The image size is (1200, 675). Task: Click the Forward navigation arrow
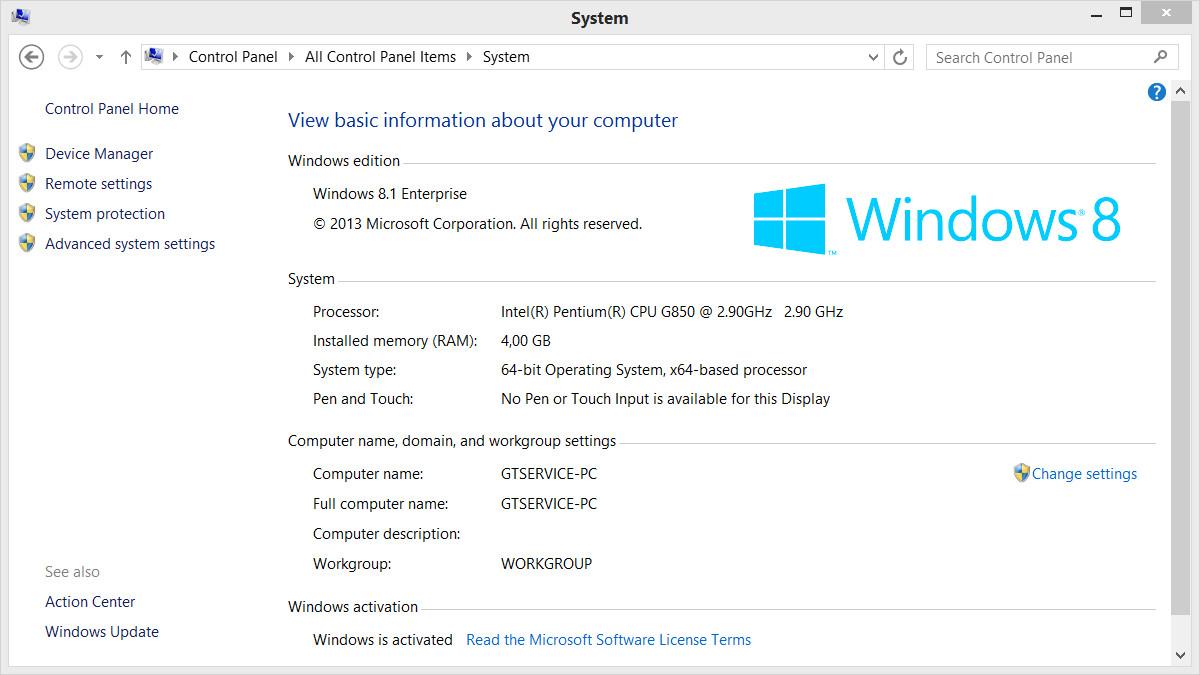(x=70, y=57)
